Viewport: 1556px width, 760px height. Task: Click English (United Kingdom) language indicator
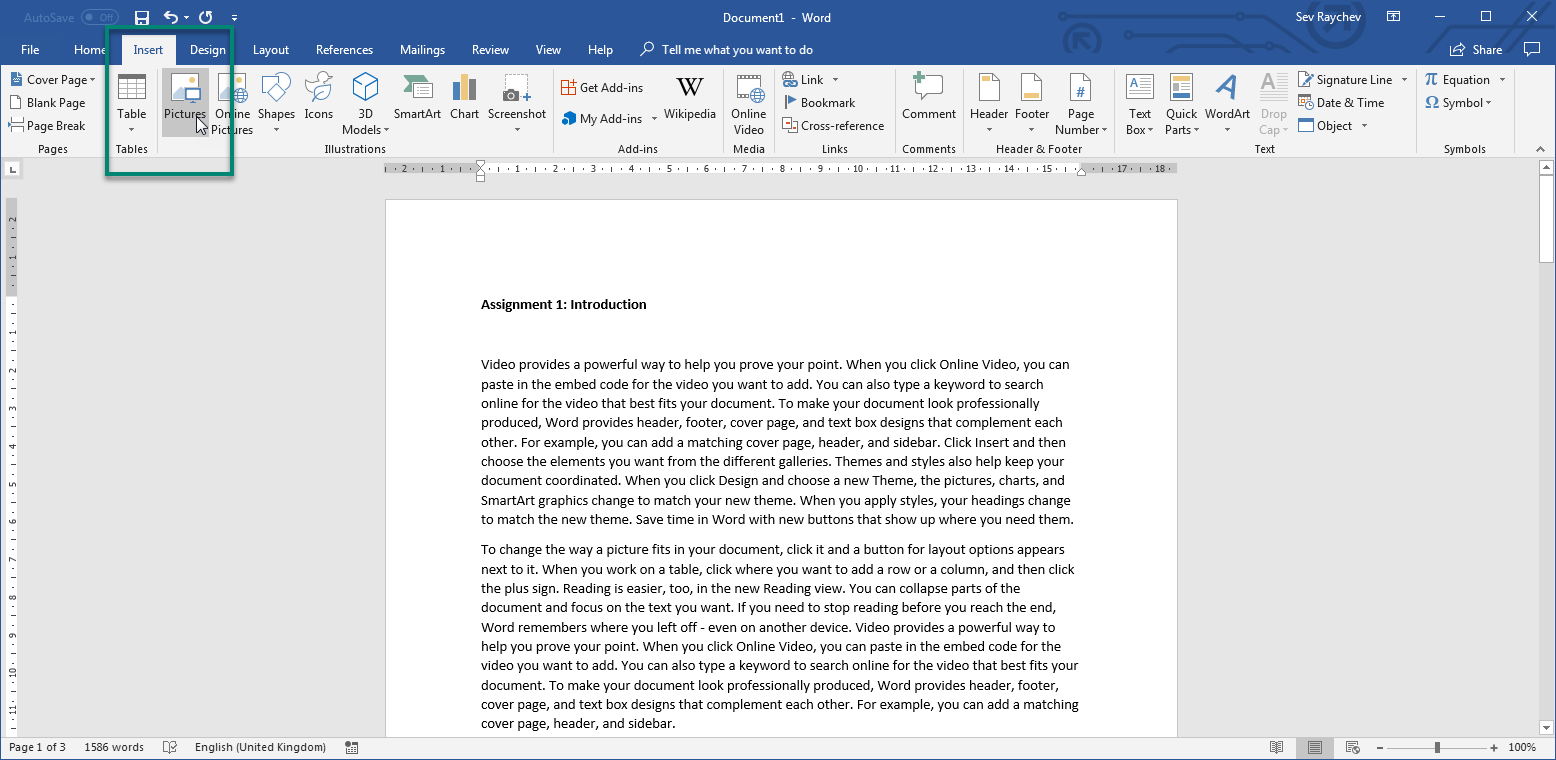(x=260, y=747)
